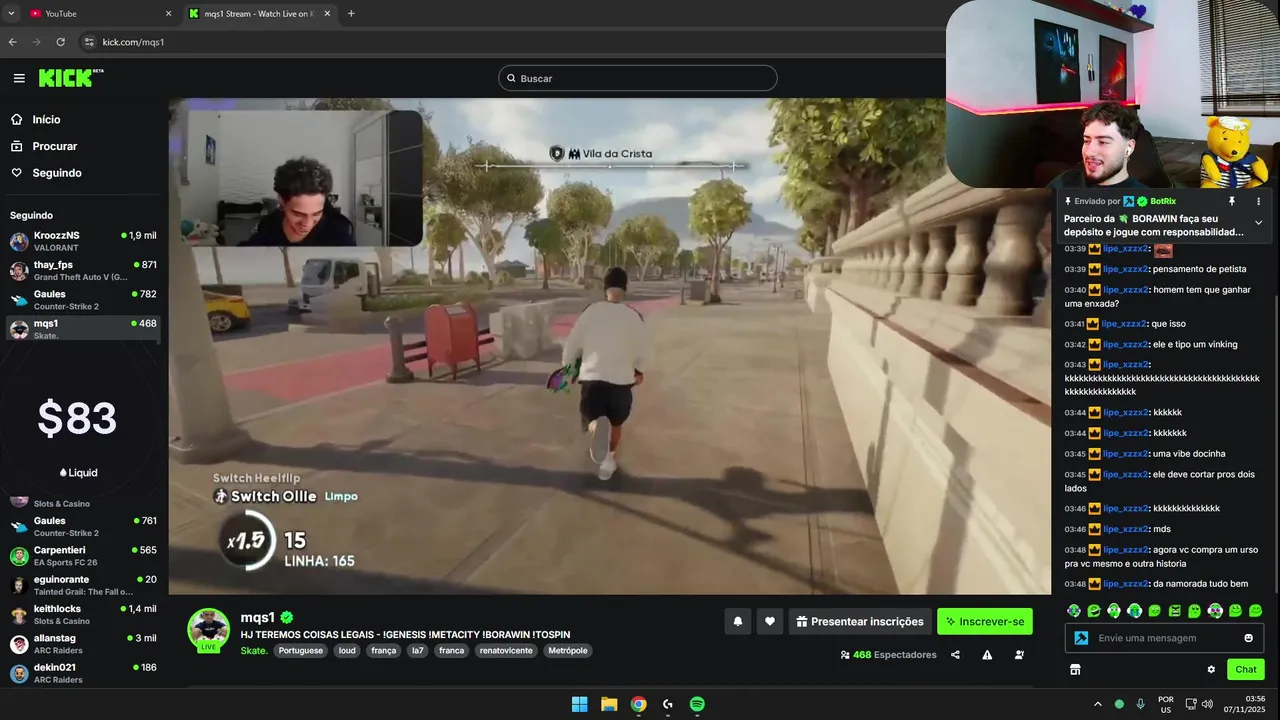Click the pin icon on pinned message
This screenshot has width=1280, height=720.
tap(1232, 201)
